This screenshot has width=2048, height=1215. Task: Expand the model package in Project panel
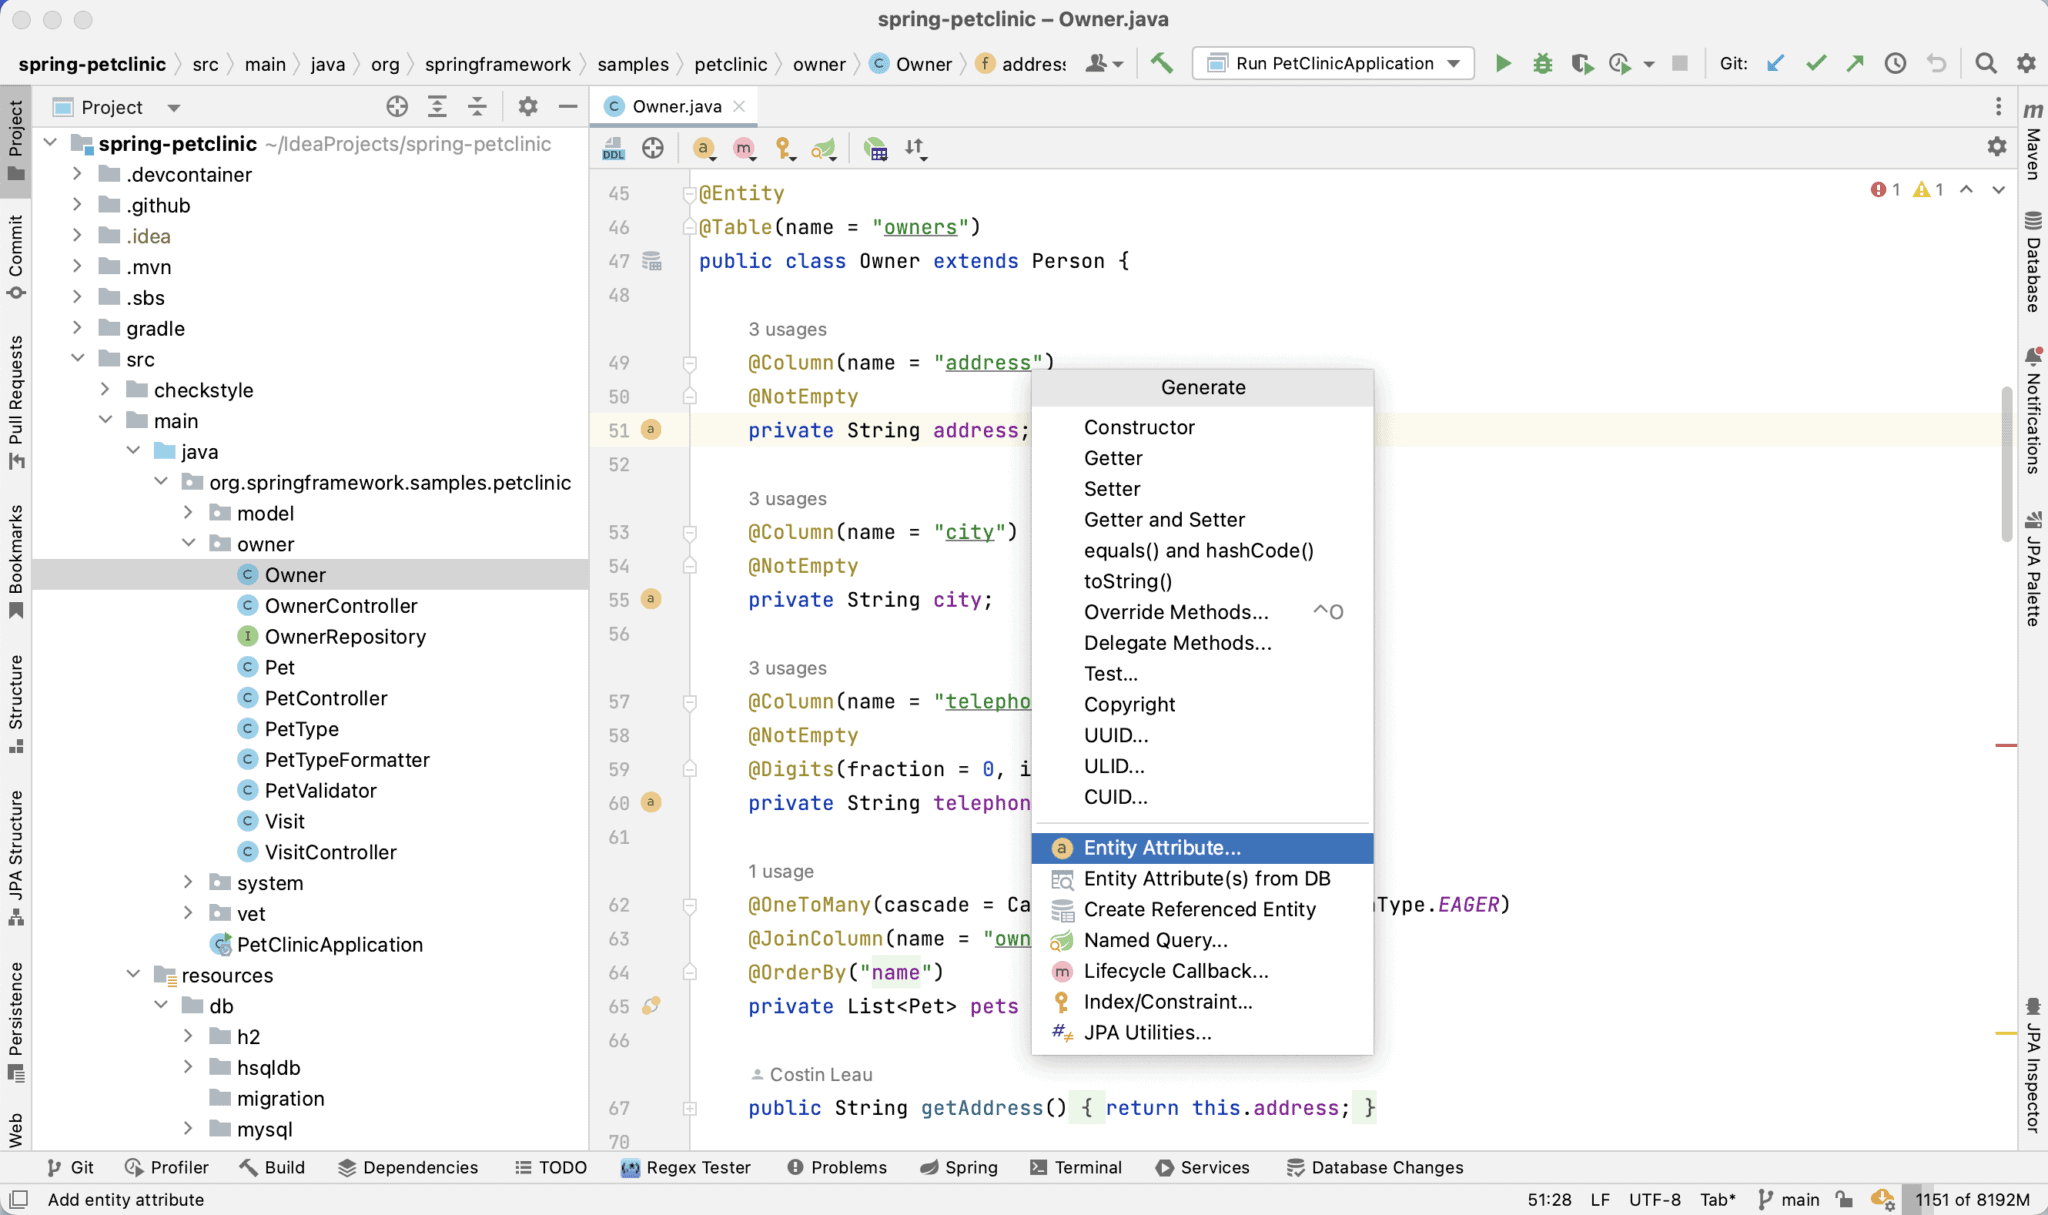[187, 513]
